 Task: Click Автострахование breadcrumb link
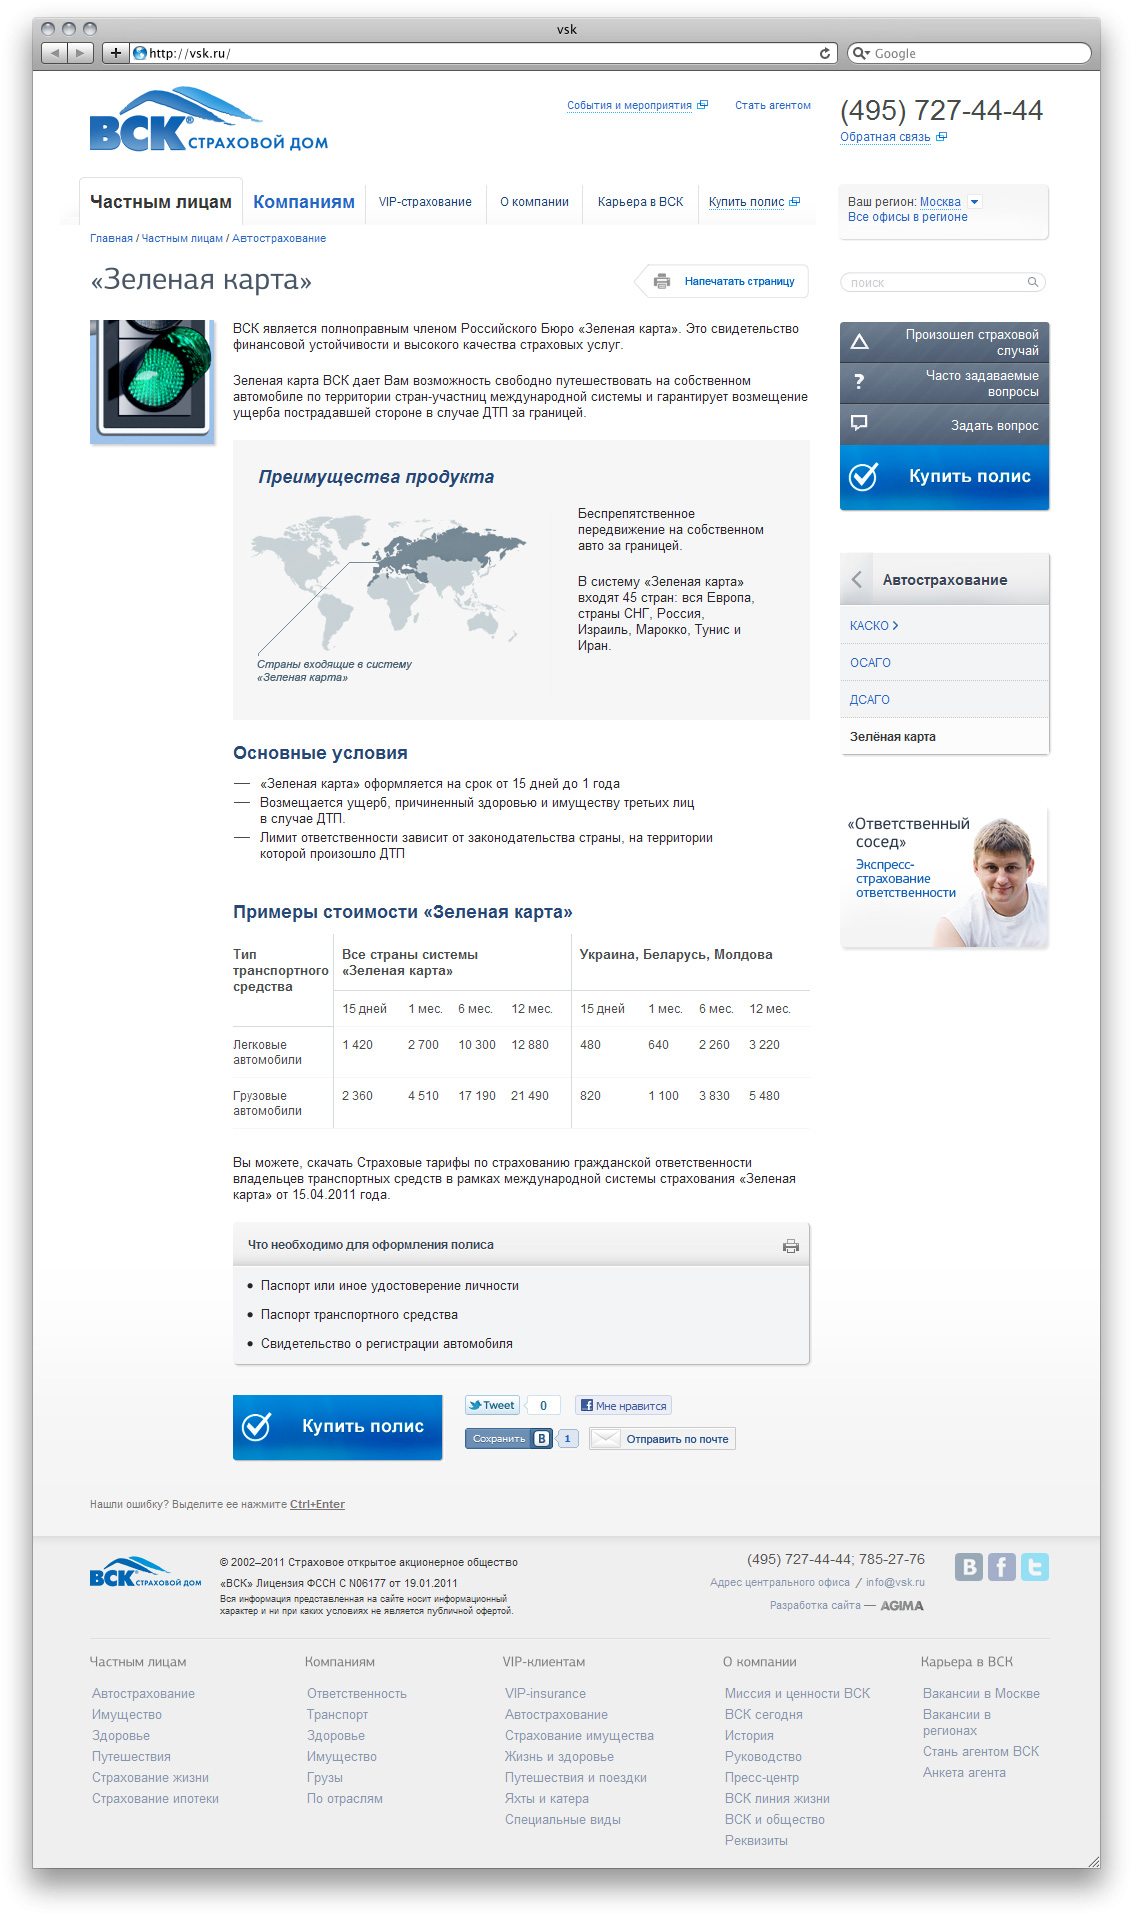(279, 238)
